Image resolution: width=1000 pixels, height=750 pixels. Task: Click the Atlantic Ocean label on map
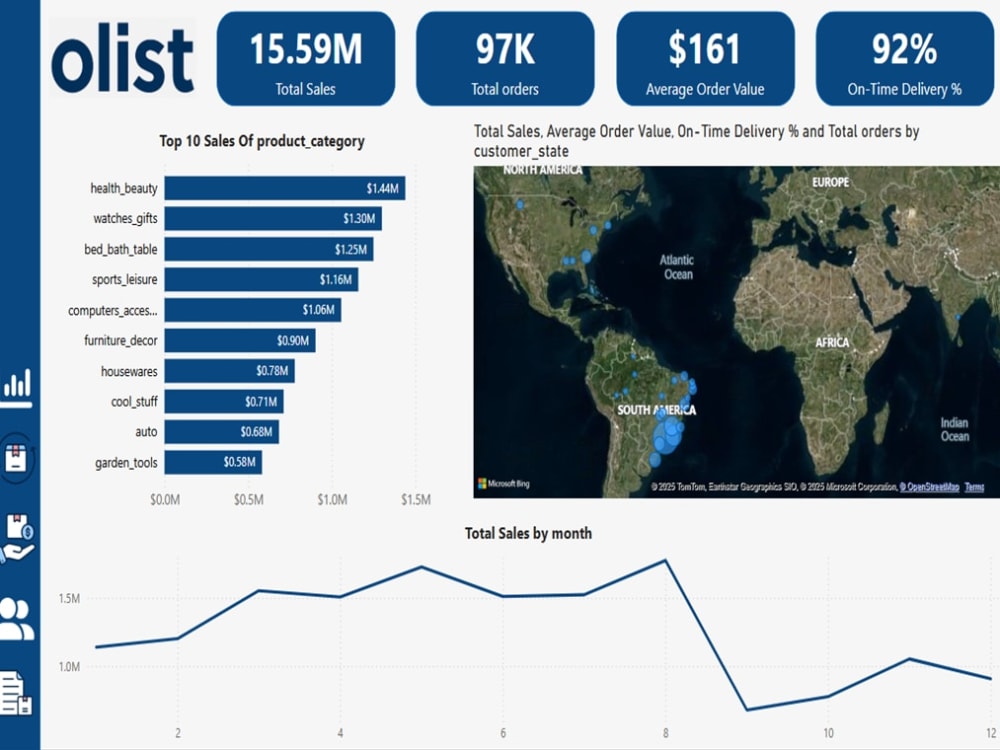pyautogui.click(x=677, y=267)
